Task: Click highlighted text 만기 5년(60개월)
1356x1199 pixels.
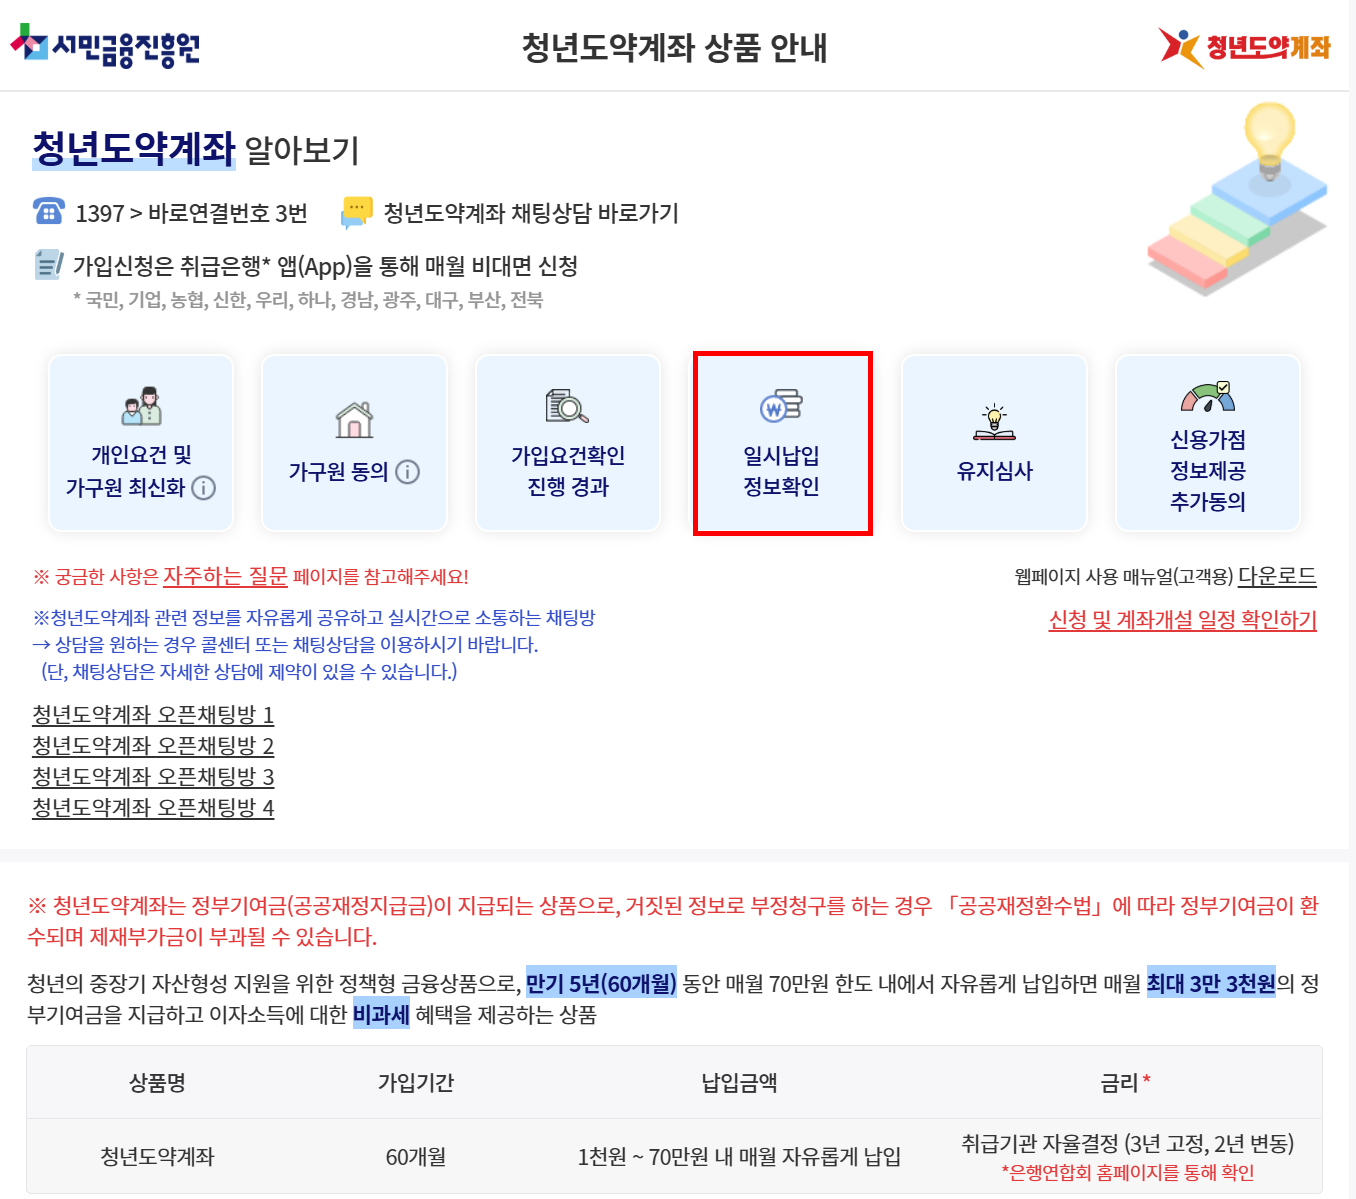Action: click(601, 984)
